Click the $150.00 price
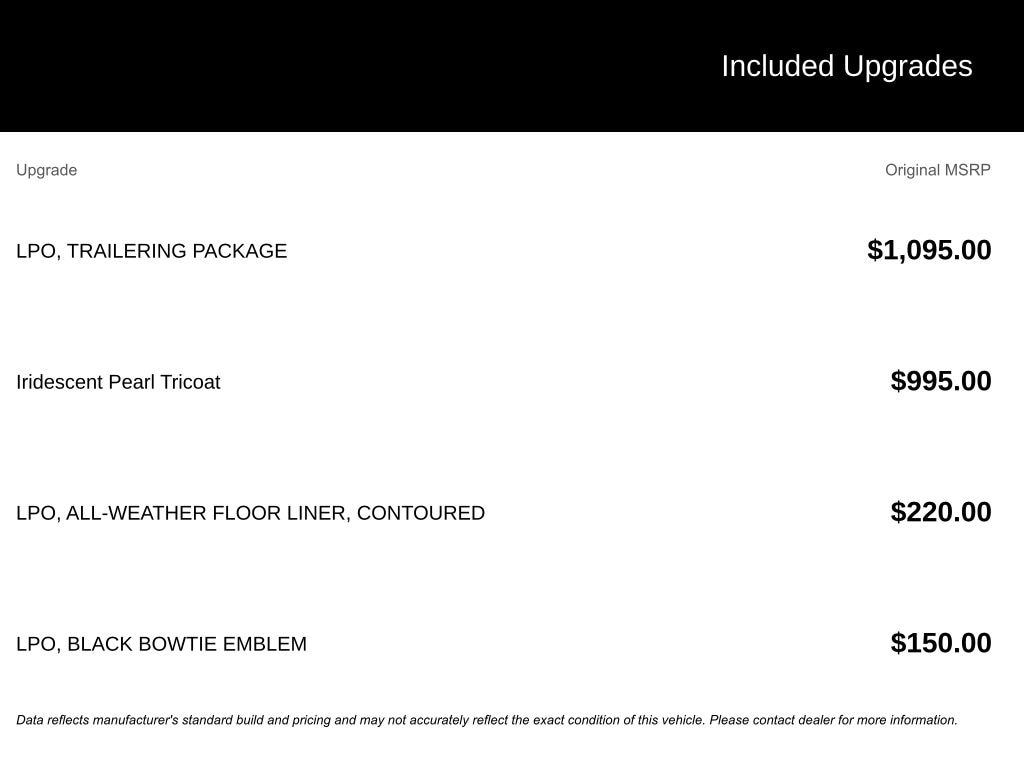This screenshot has height=768, width=1024. [940, 643]
